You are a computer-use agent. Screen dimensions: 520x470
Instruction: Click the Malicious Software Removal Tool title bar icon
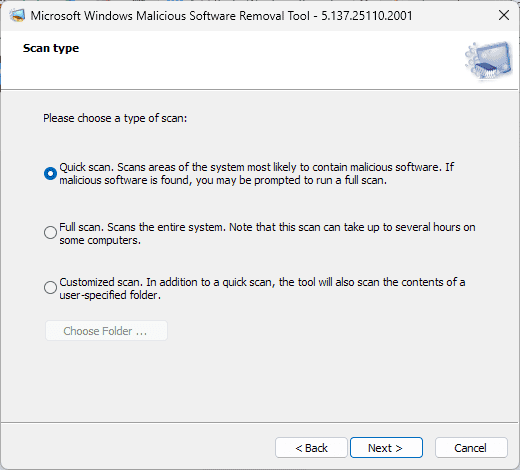(x=17, y=15)
